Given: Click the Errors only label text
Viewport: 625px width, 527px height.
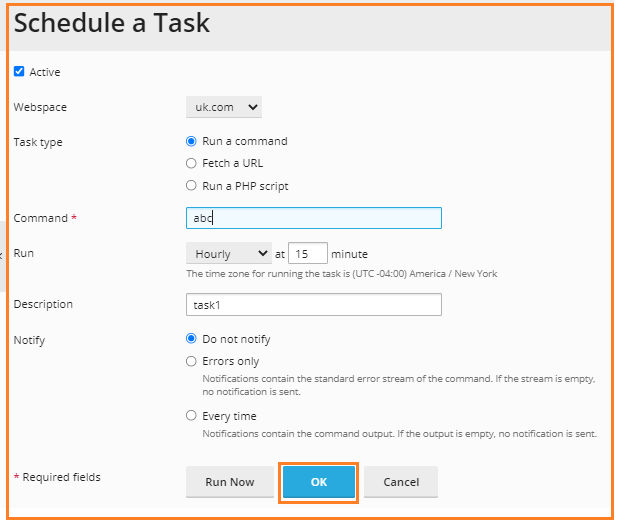Looking at the screenshot, I should coord(231,361).
